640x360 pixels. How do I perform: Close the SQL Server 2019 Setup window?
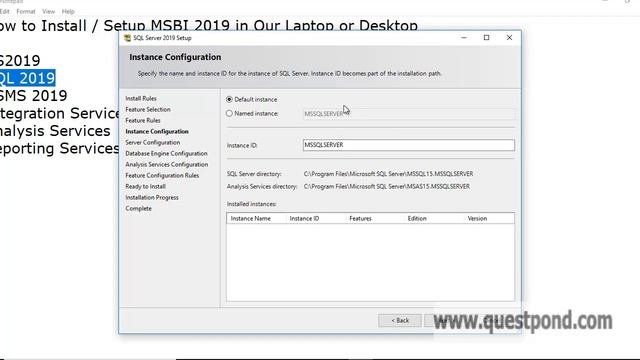coord(509,38)
